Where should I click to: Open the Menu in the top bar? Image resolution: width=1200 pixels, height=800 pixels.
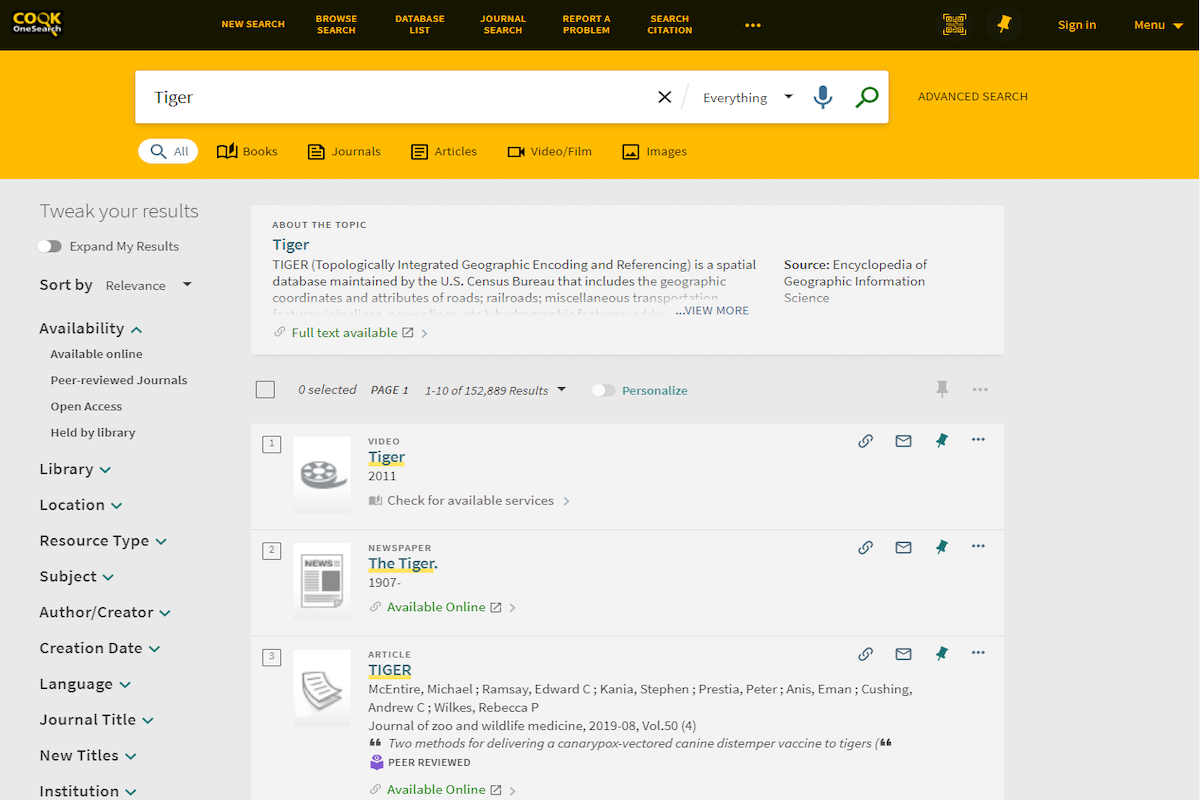[x=1155, y=24]
